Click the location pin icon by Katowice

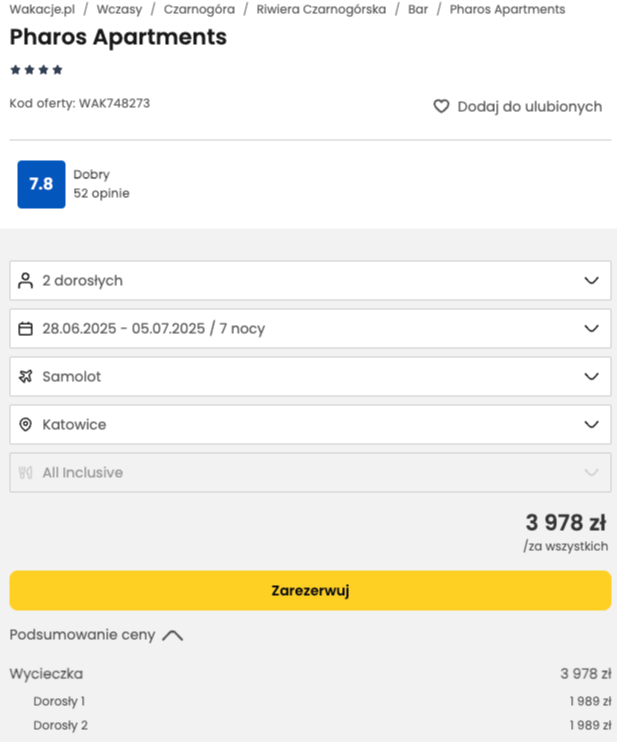pos(26,424)
